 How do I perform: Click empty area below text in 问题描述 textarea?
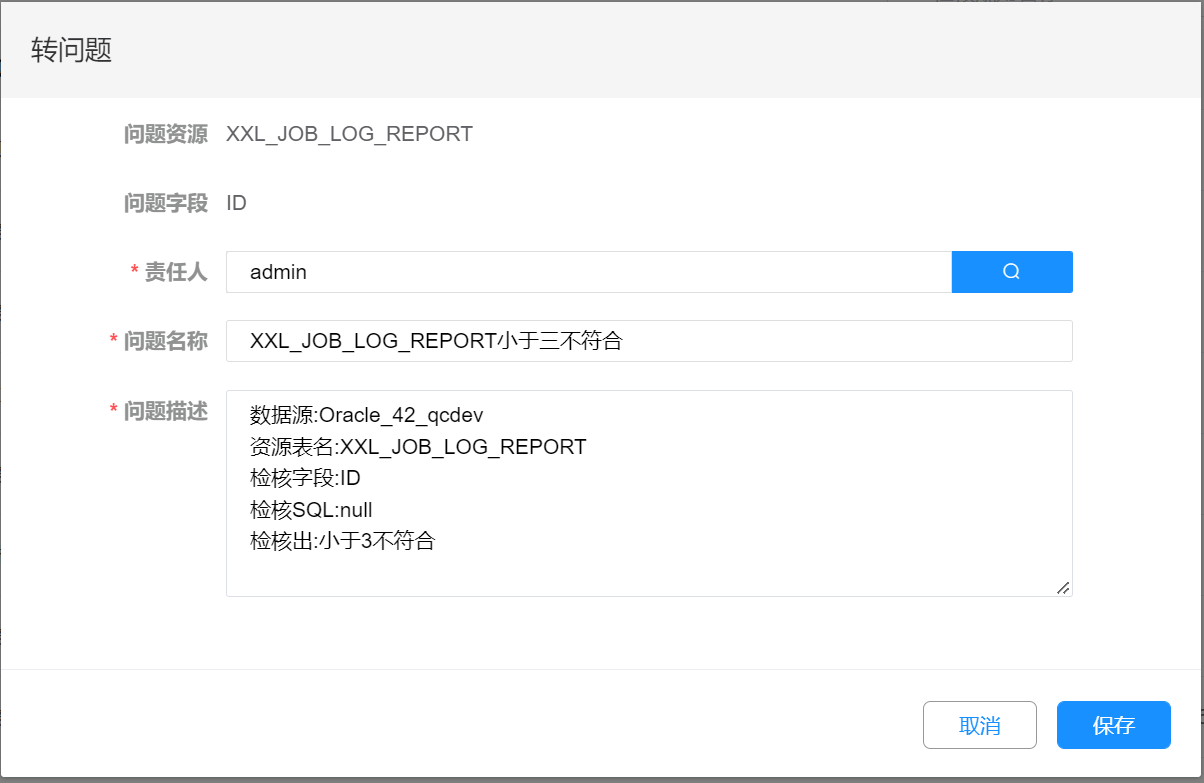tap(648, 574)
